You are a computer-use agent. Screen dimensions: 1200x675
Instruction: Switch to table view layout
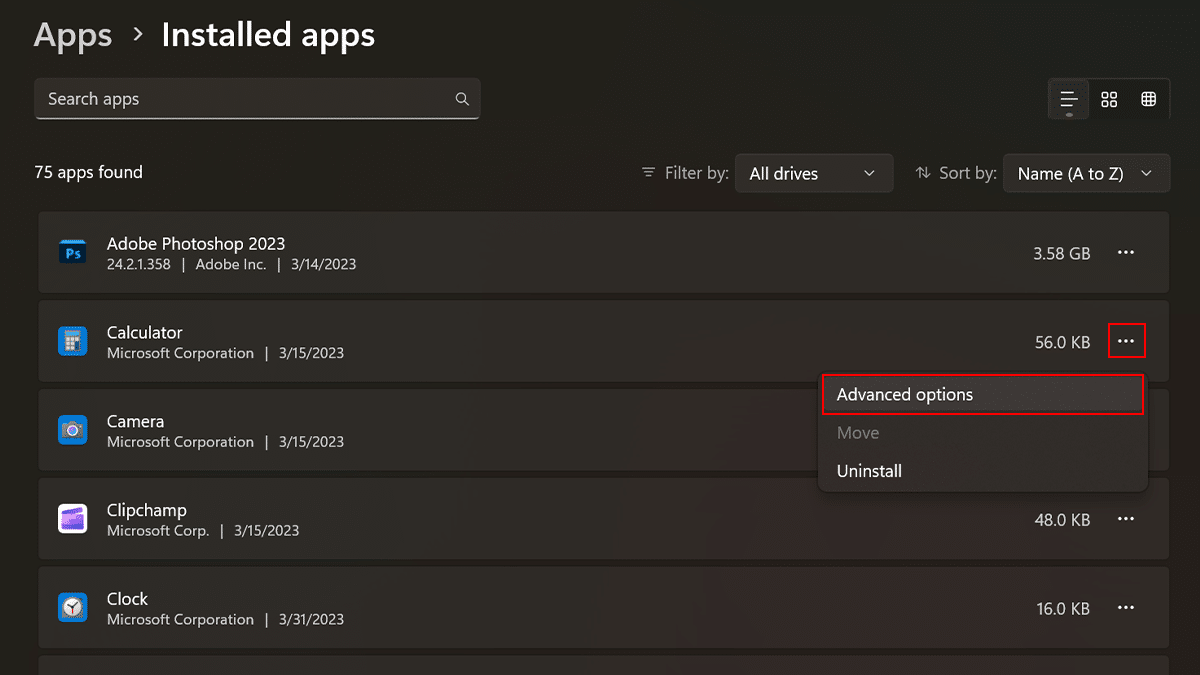point(1149,99)
